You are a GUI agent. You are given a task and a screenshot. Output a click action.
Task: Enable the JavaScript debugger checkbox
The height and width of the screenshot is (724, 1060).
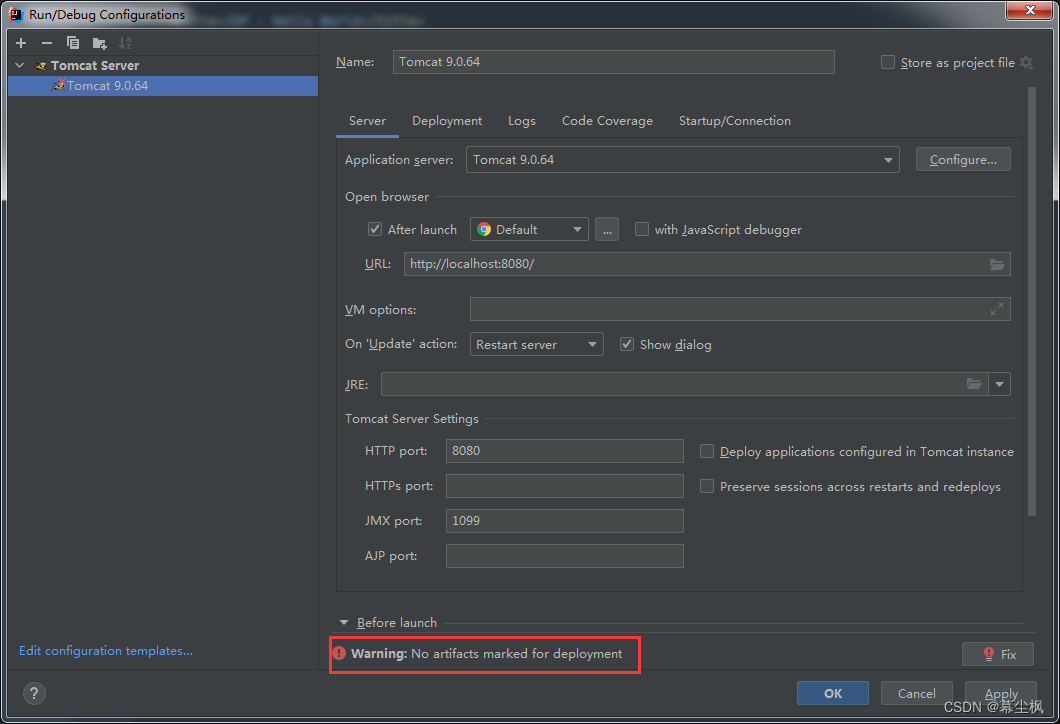(642, 229)
